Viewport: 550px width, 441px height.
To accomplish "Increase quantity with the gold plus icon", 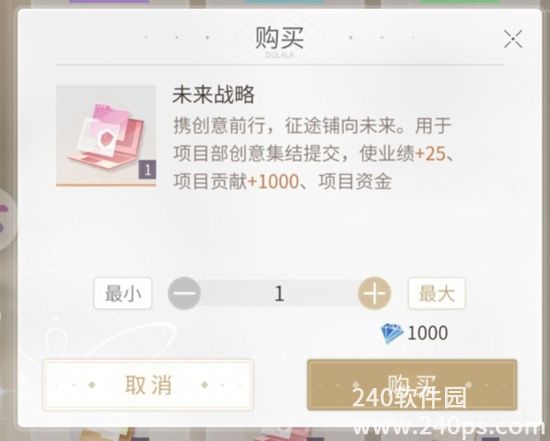I will click(x=374, y=293).
